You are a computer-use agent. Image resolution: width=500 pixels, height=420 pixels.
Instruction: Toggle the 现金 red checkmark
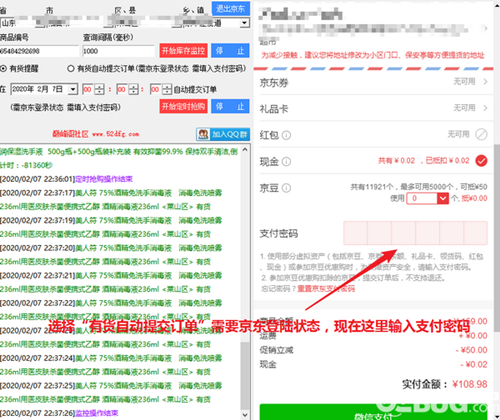(481, 161)
